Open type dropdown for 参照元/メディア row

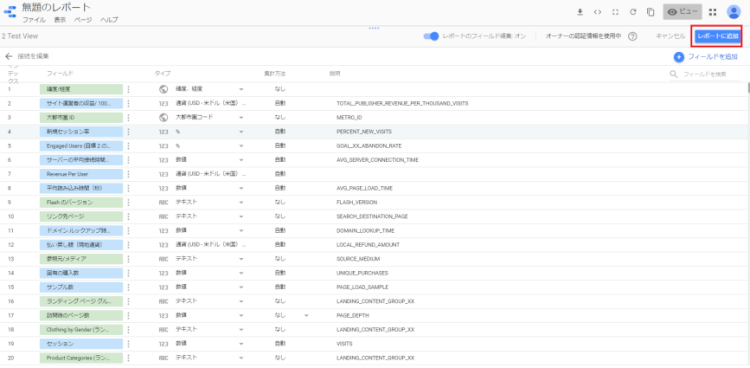point(241,259)
